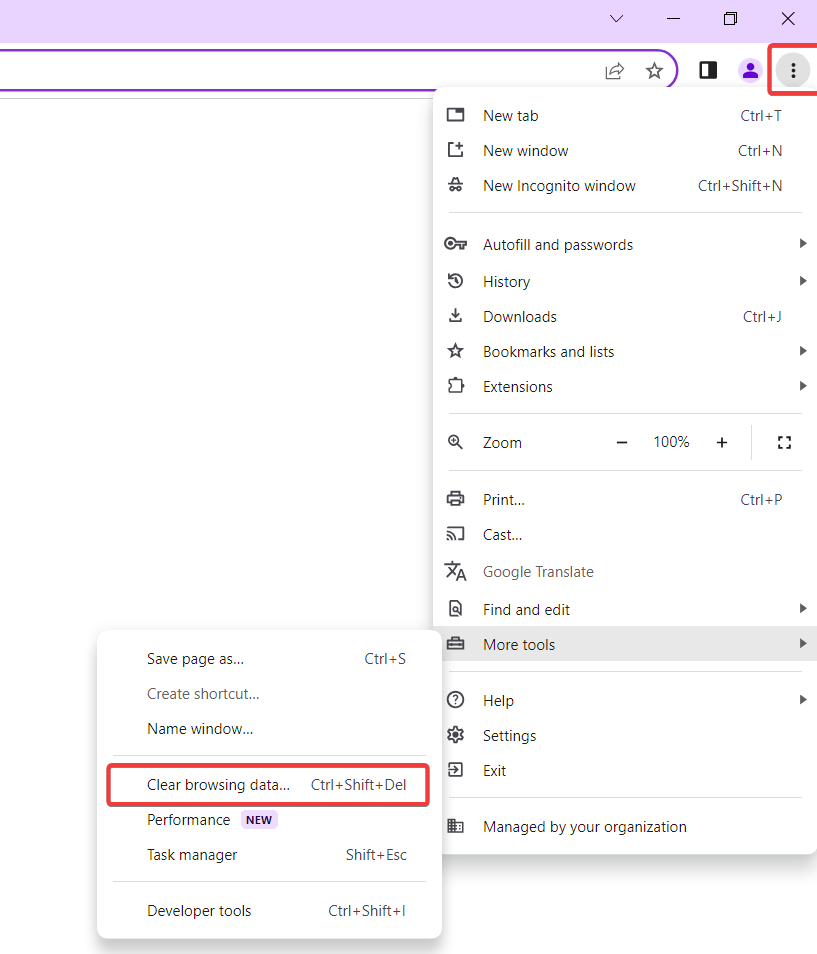Image resolution: width=817 pixels, height=954 pixels.
Task: Enter full screen via fullscreen icon
Action: click(784, 441)
